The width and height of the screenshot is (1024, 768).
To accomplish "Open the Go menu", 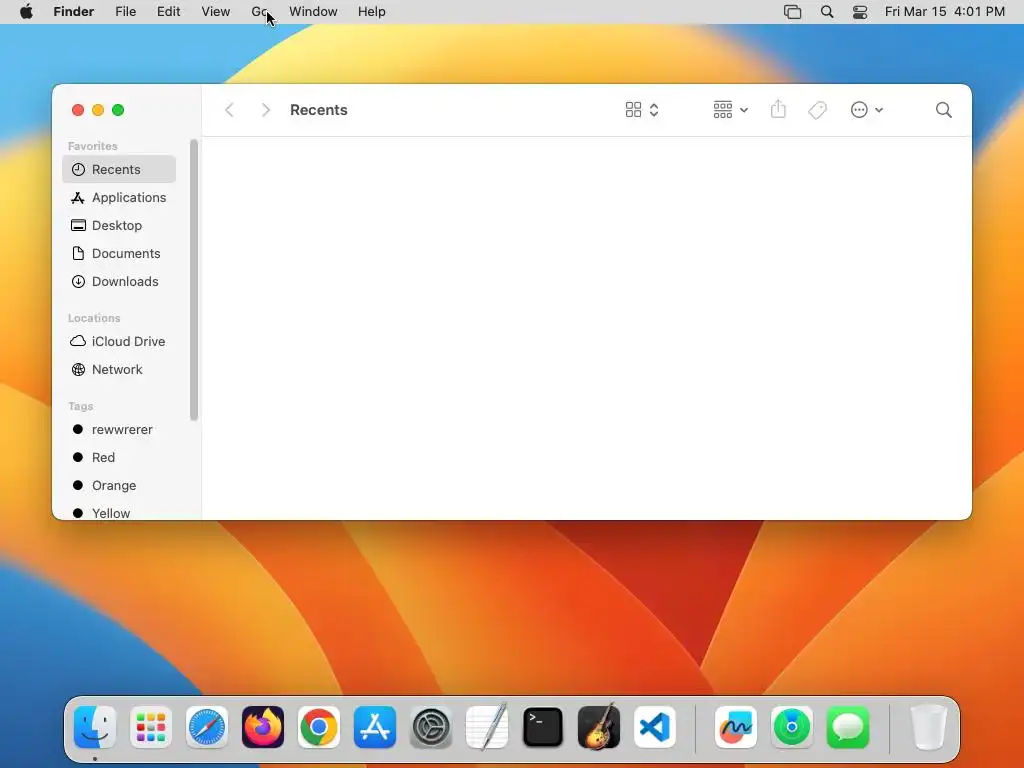I will [x=259, y=12].
